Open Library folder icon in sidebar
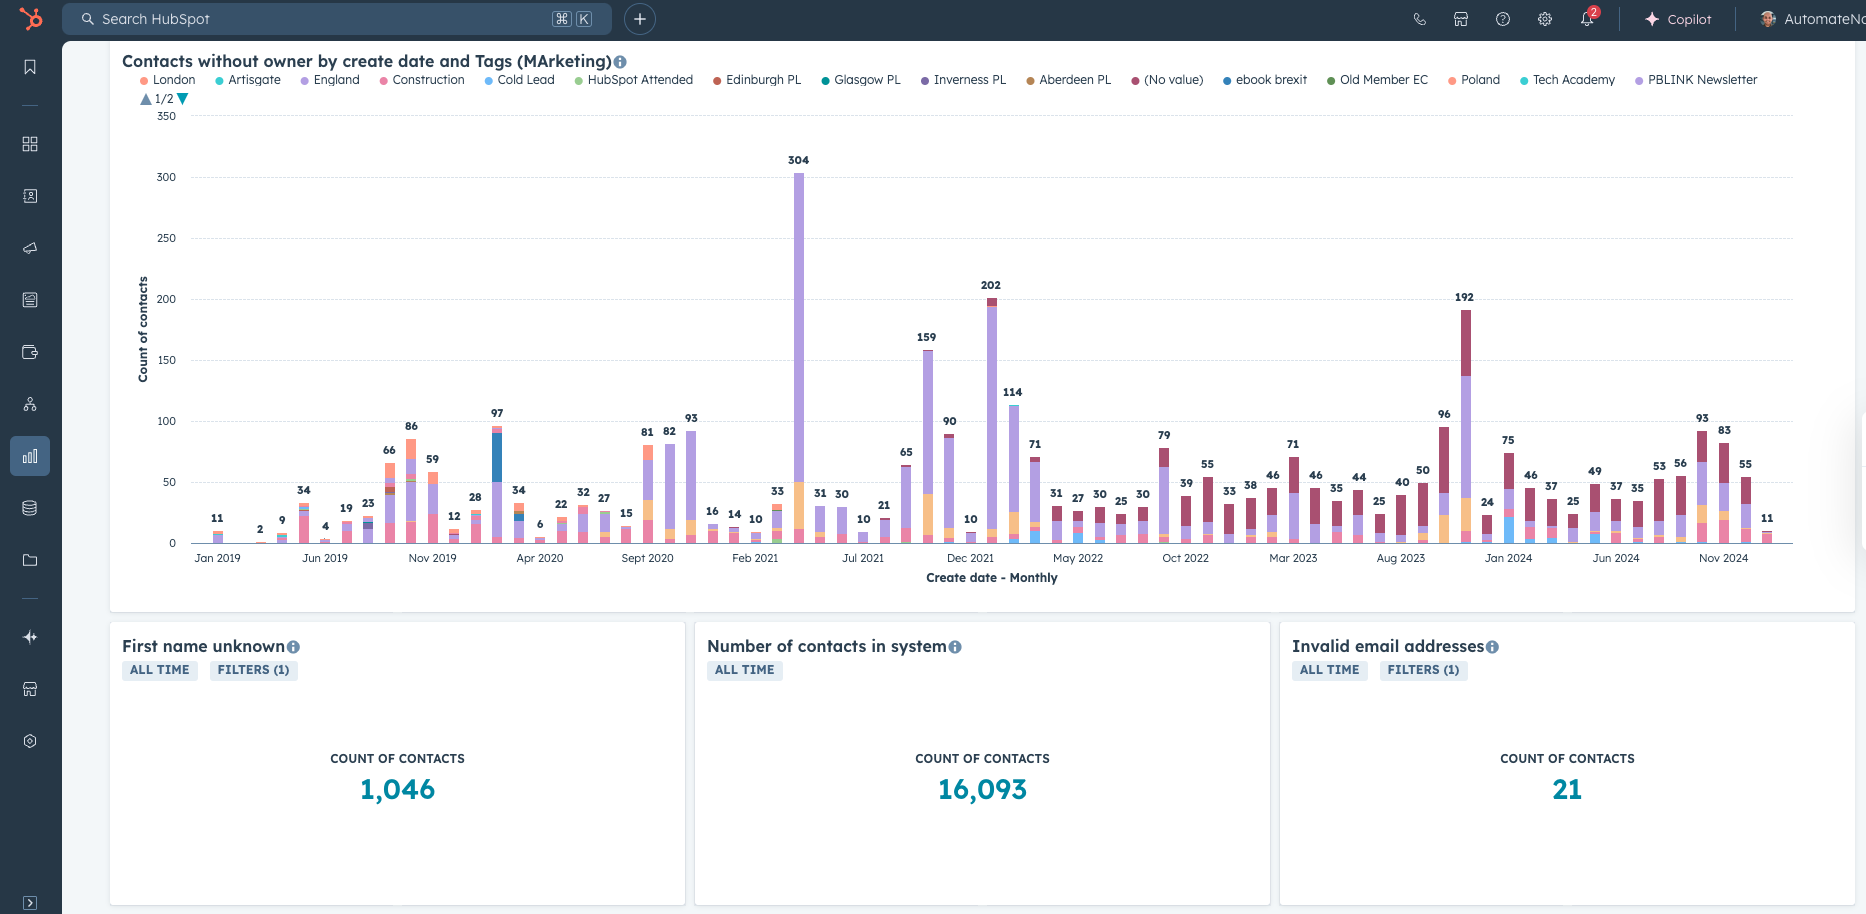 [30, 560]
